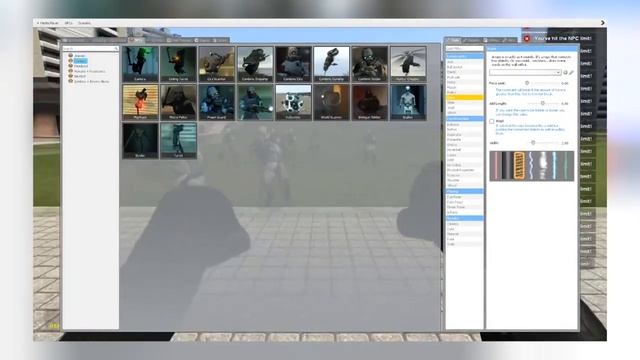Click the arrow at top-right of menu bar
Screen dimensions: 640x360
[602, 23]
